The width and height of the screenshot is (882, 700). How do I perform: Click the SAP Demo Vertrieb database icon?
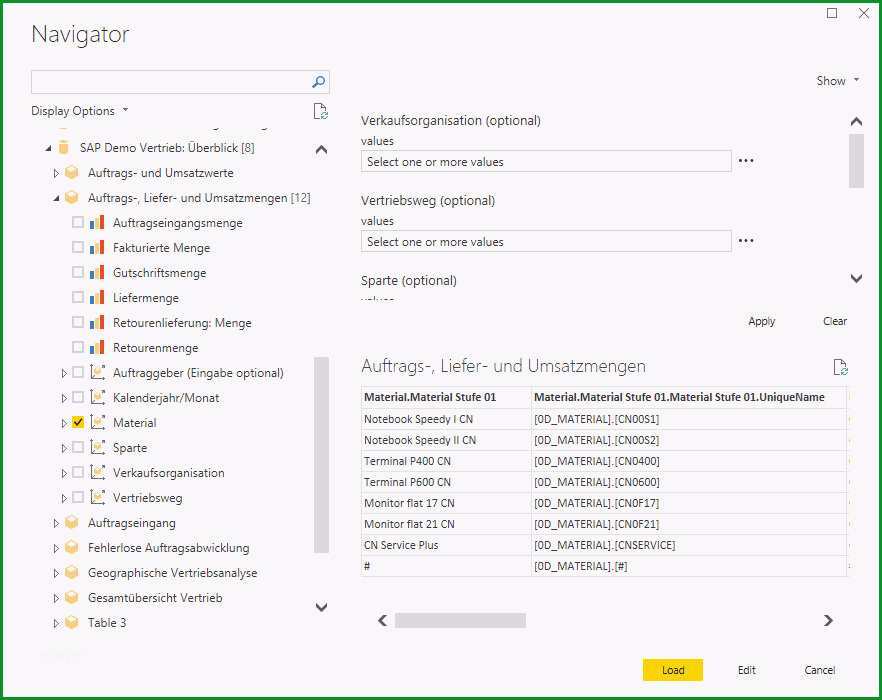coord(64,147)
